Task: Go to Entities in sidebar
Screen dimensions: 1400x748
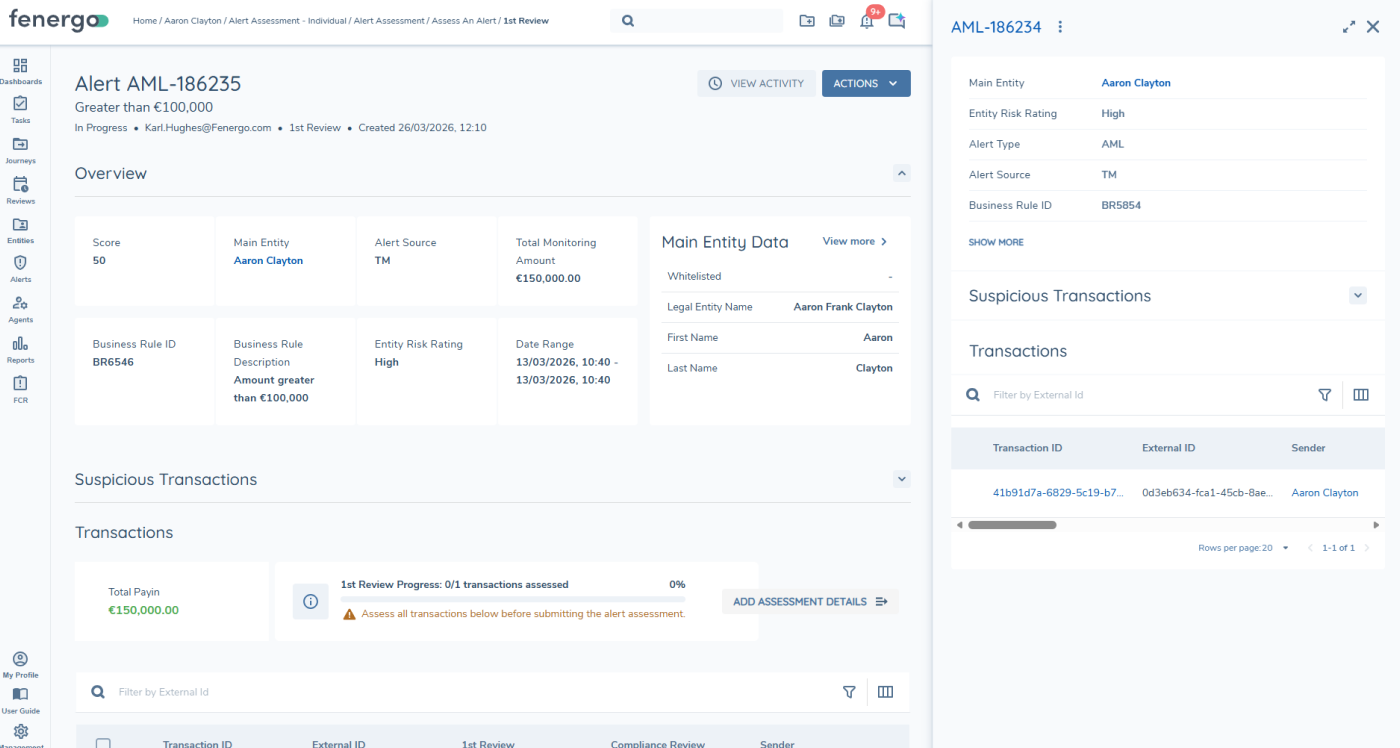Action: click(x=20, y=229)
